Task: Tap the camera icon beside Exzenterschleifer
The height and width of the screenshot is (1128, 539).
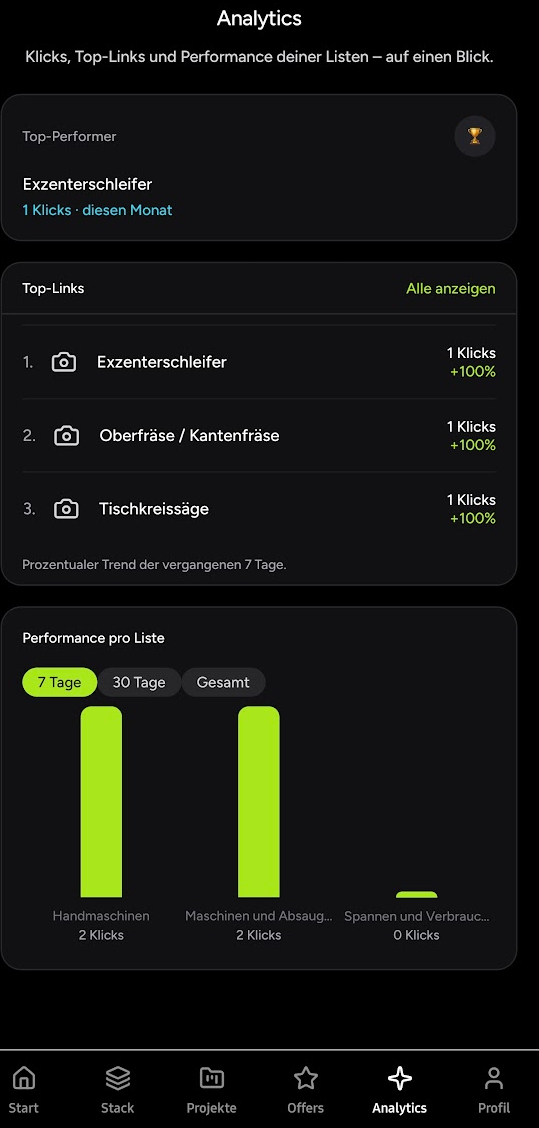Action: (x=64, y=363)
